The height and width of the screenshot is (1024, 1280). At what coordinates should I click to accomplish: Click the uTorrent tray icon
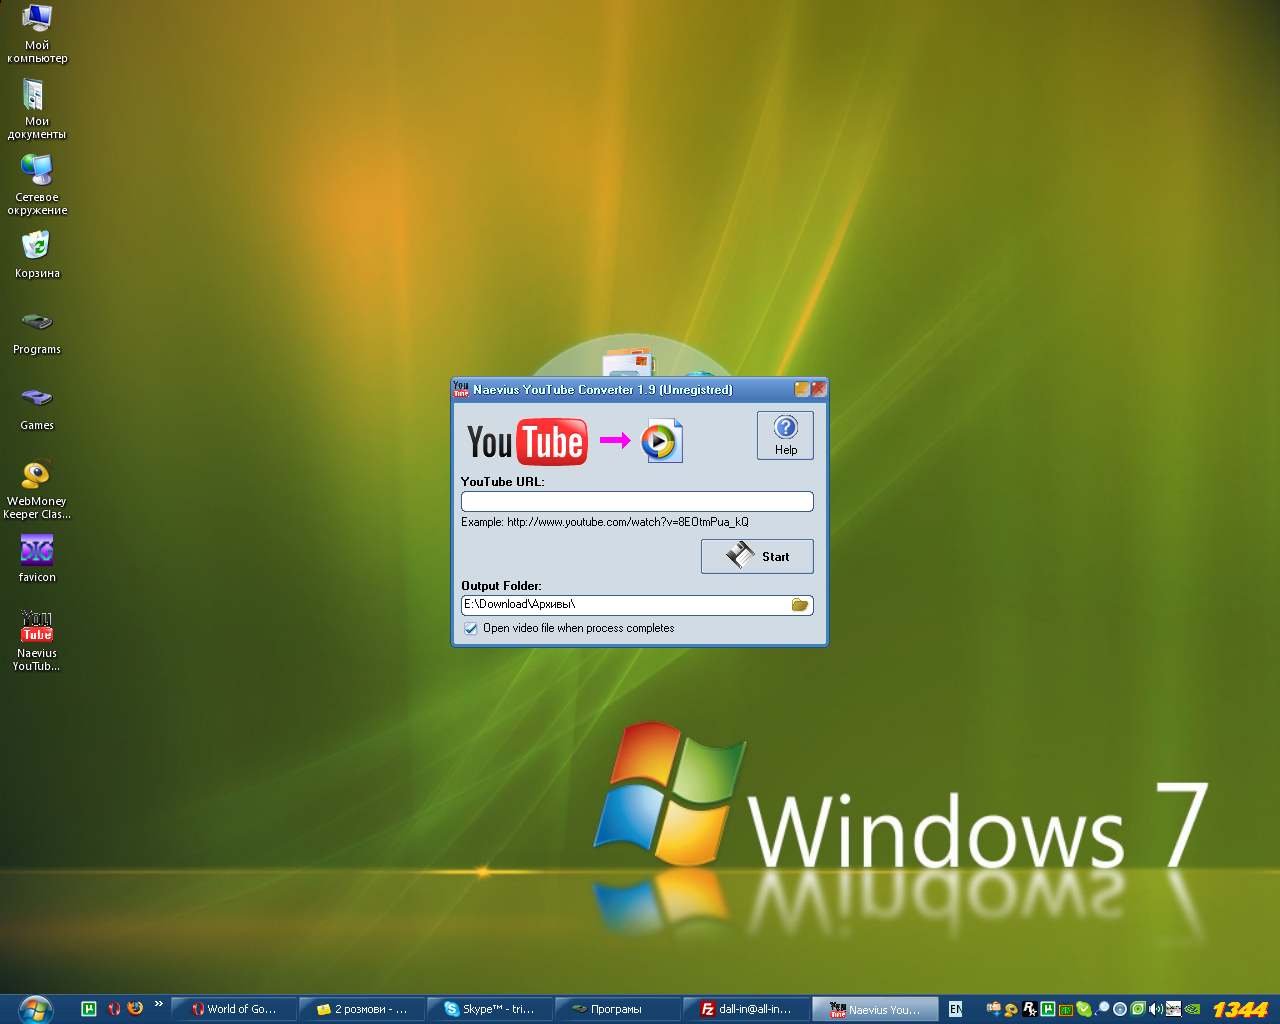click(x=1048, y=1009)
